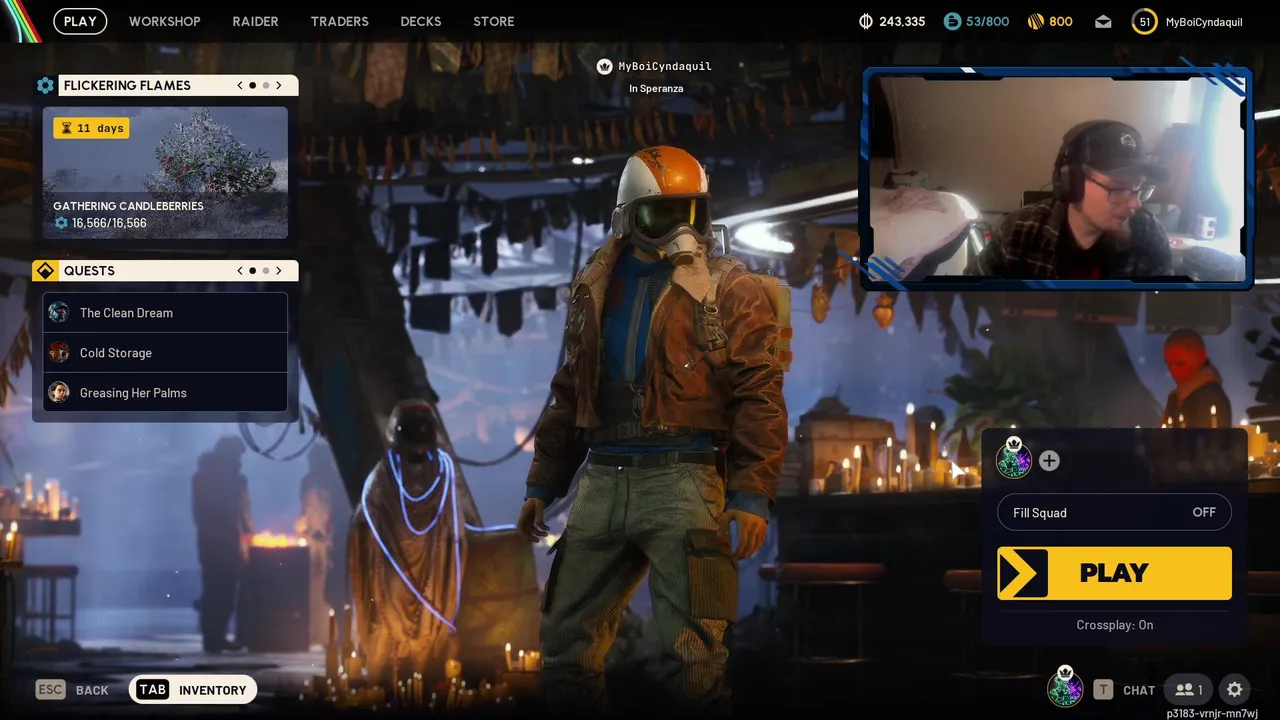Open the WORKSHOP tab

coord(164,21)
